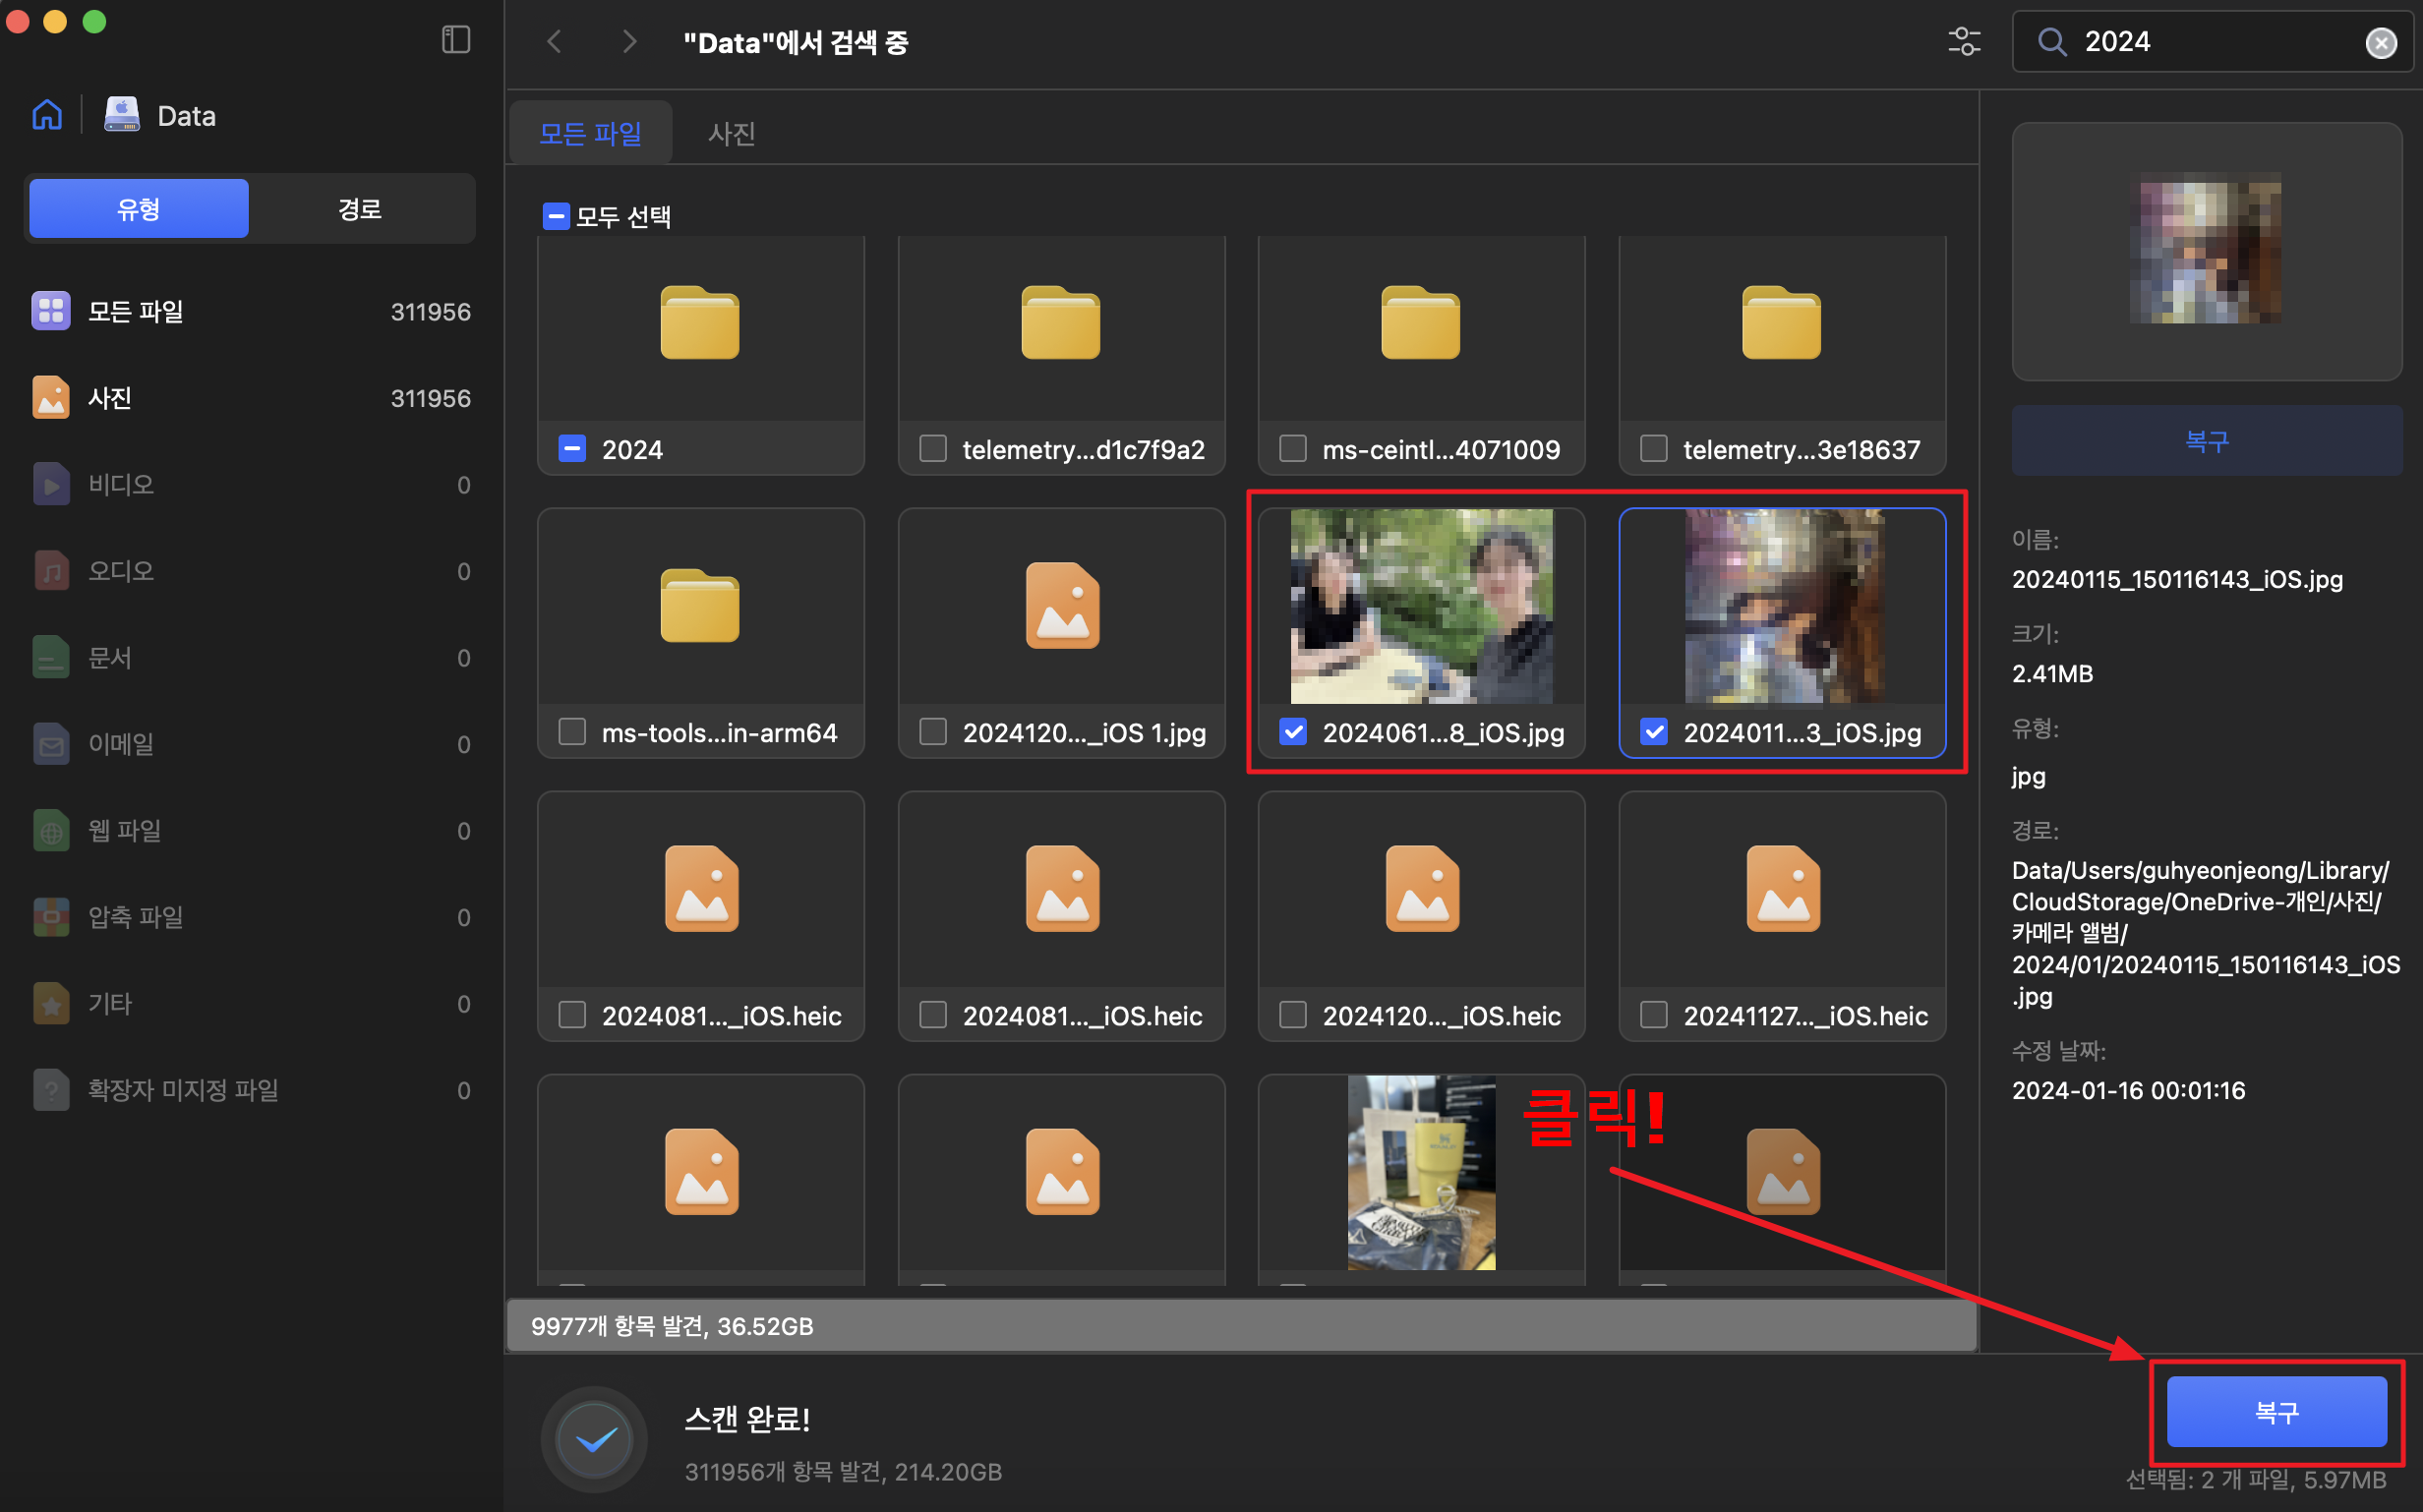
Task: Go back with the left arrow
Action: (x=555, y=42)
